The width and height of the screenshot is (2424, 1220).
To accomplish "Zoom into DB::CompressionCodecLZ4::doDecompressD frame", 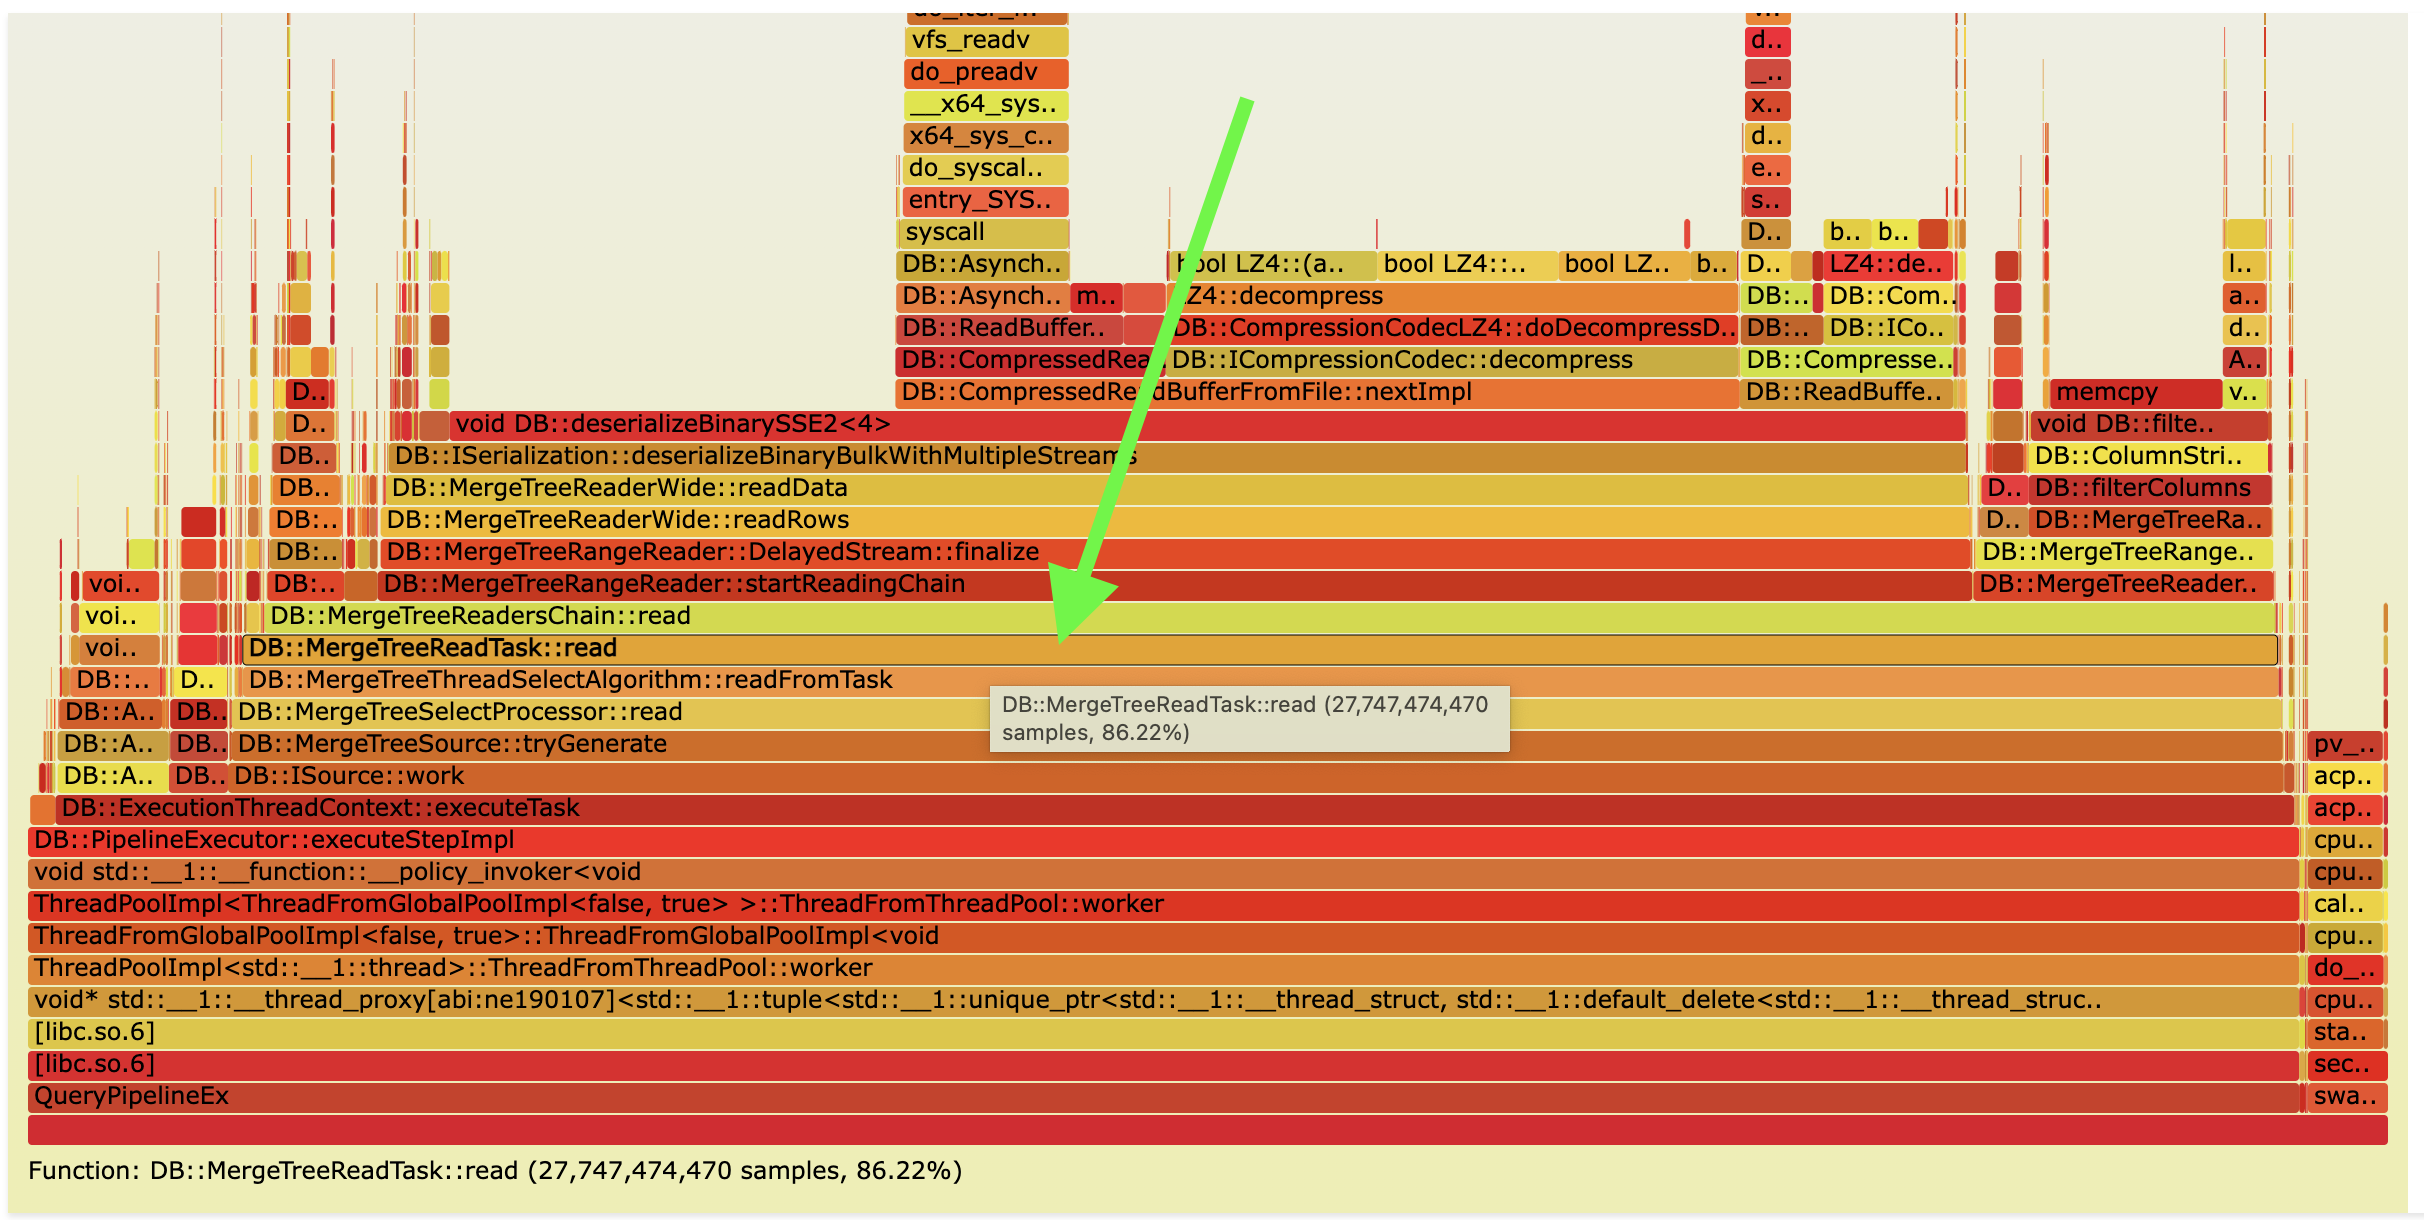I will coord(1450,328).
